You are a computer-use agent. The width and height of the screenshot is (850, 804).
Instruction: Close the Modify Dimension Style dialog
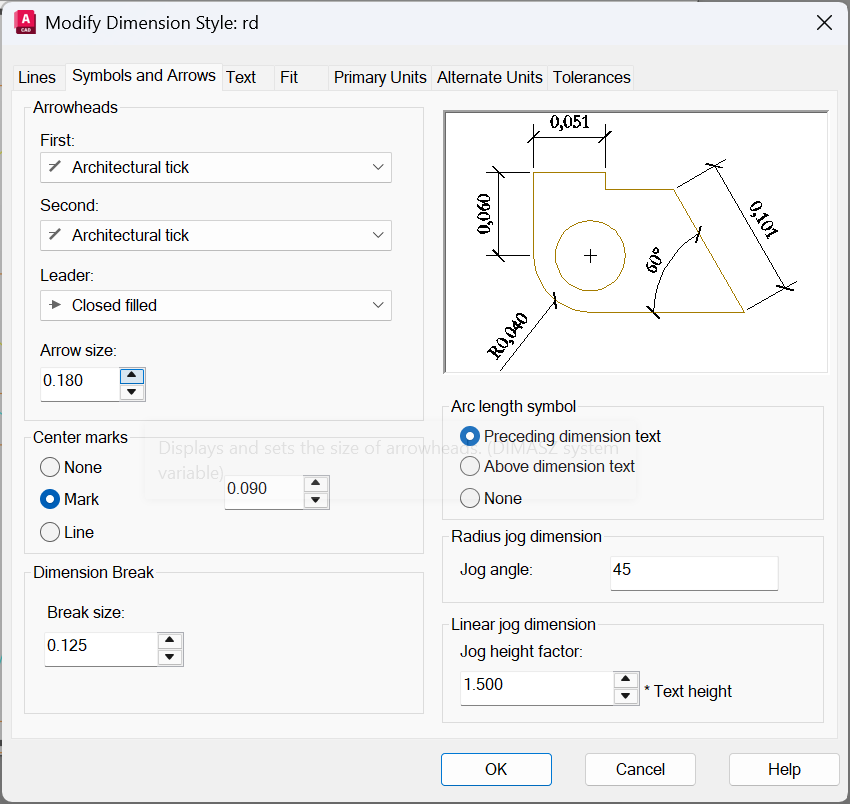click(824, 22)
